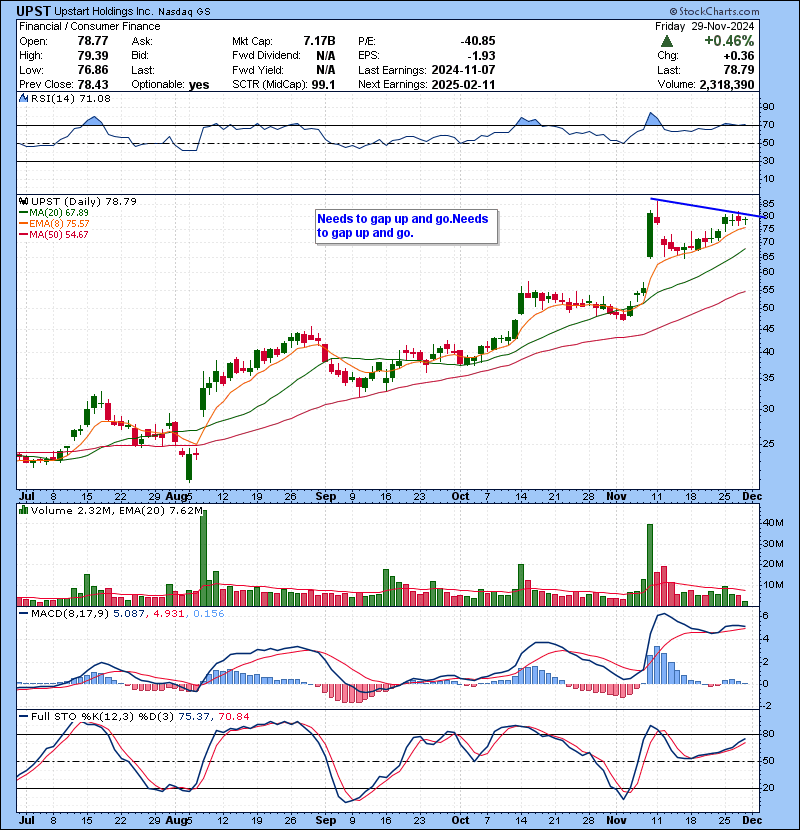
Task: Click the Nasdaq GS exchange label
Action: tap(184, 12)
